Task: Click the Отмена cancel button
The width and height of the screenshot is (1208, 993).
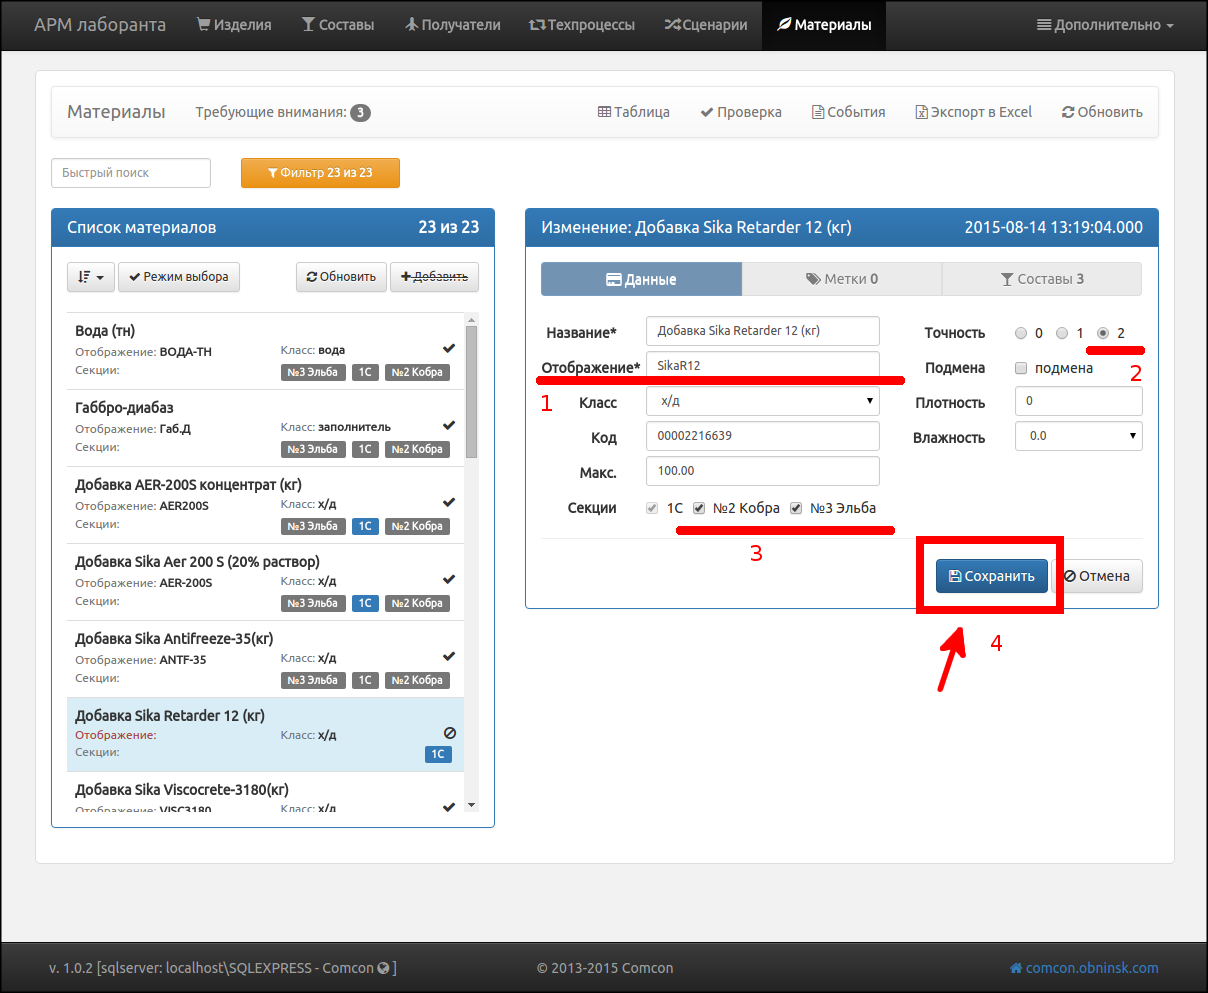Action: coord(1097,576)
